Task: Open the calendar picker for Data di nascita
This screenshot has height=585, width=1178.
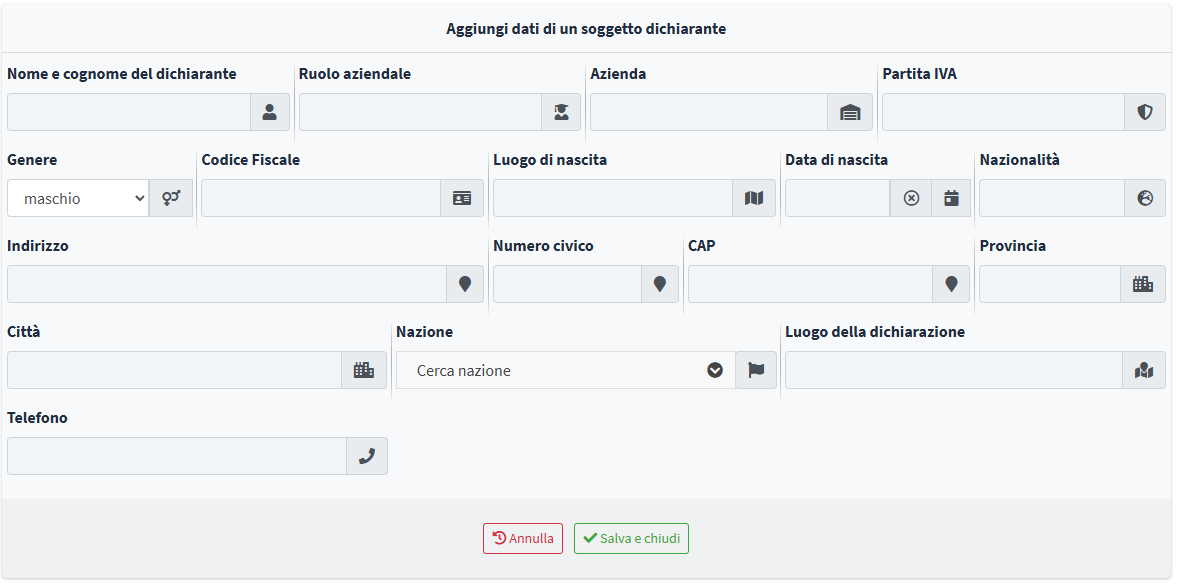Action: (x=951, y=198)
